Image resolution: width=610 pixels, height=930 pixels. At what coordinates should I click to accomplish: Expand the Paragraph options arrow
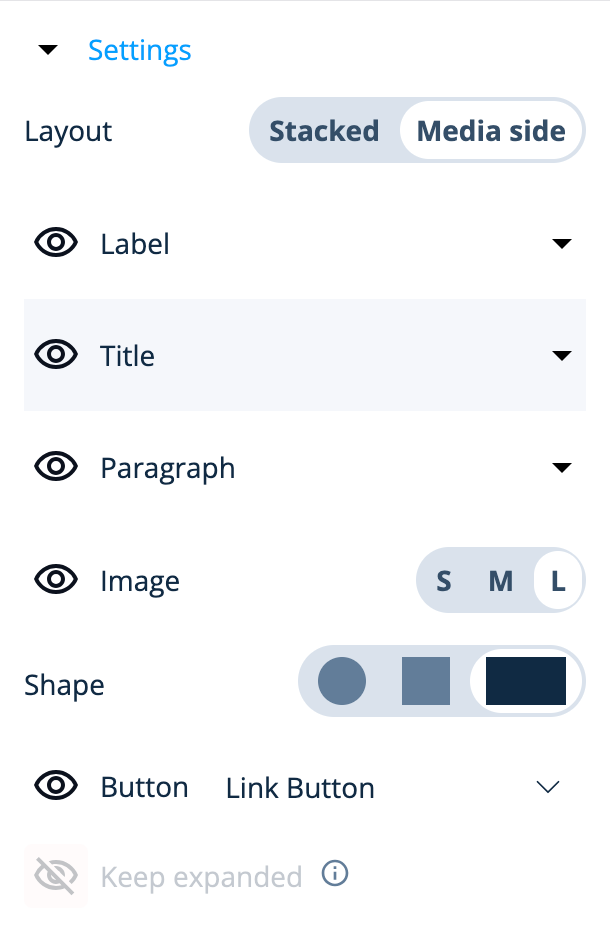561,467
